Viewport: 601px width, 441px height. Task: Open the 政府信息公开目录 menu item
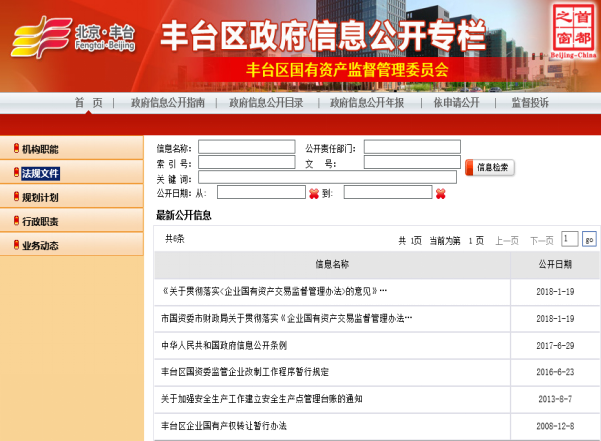coord(266,103)
